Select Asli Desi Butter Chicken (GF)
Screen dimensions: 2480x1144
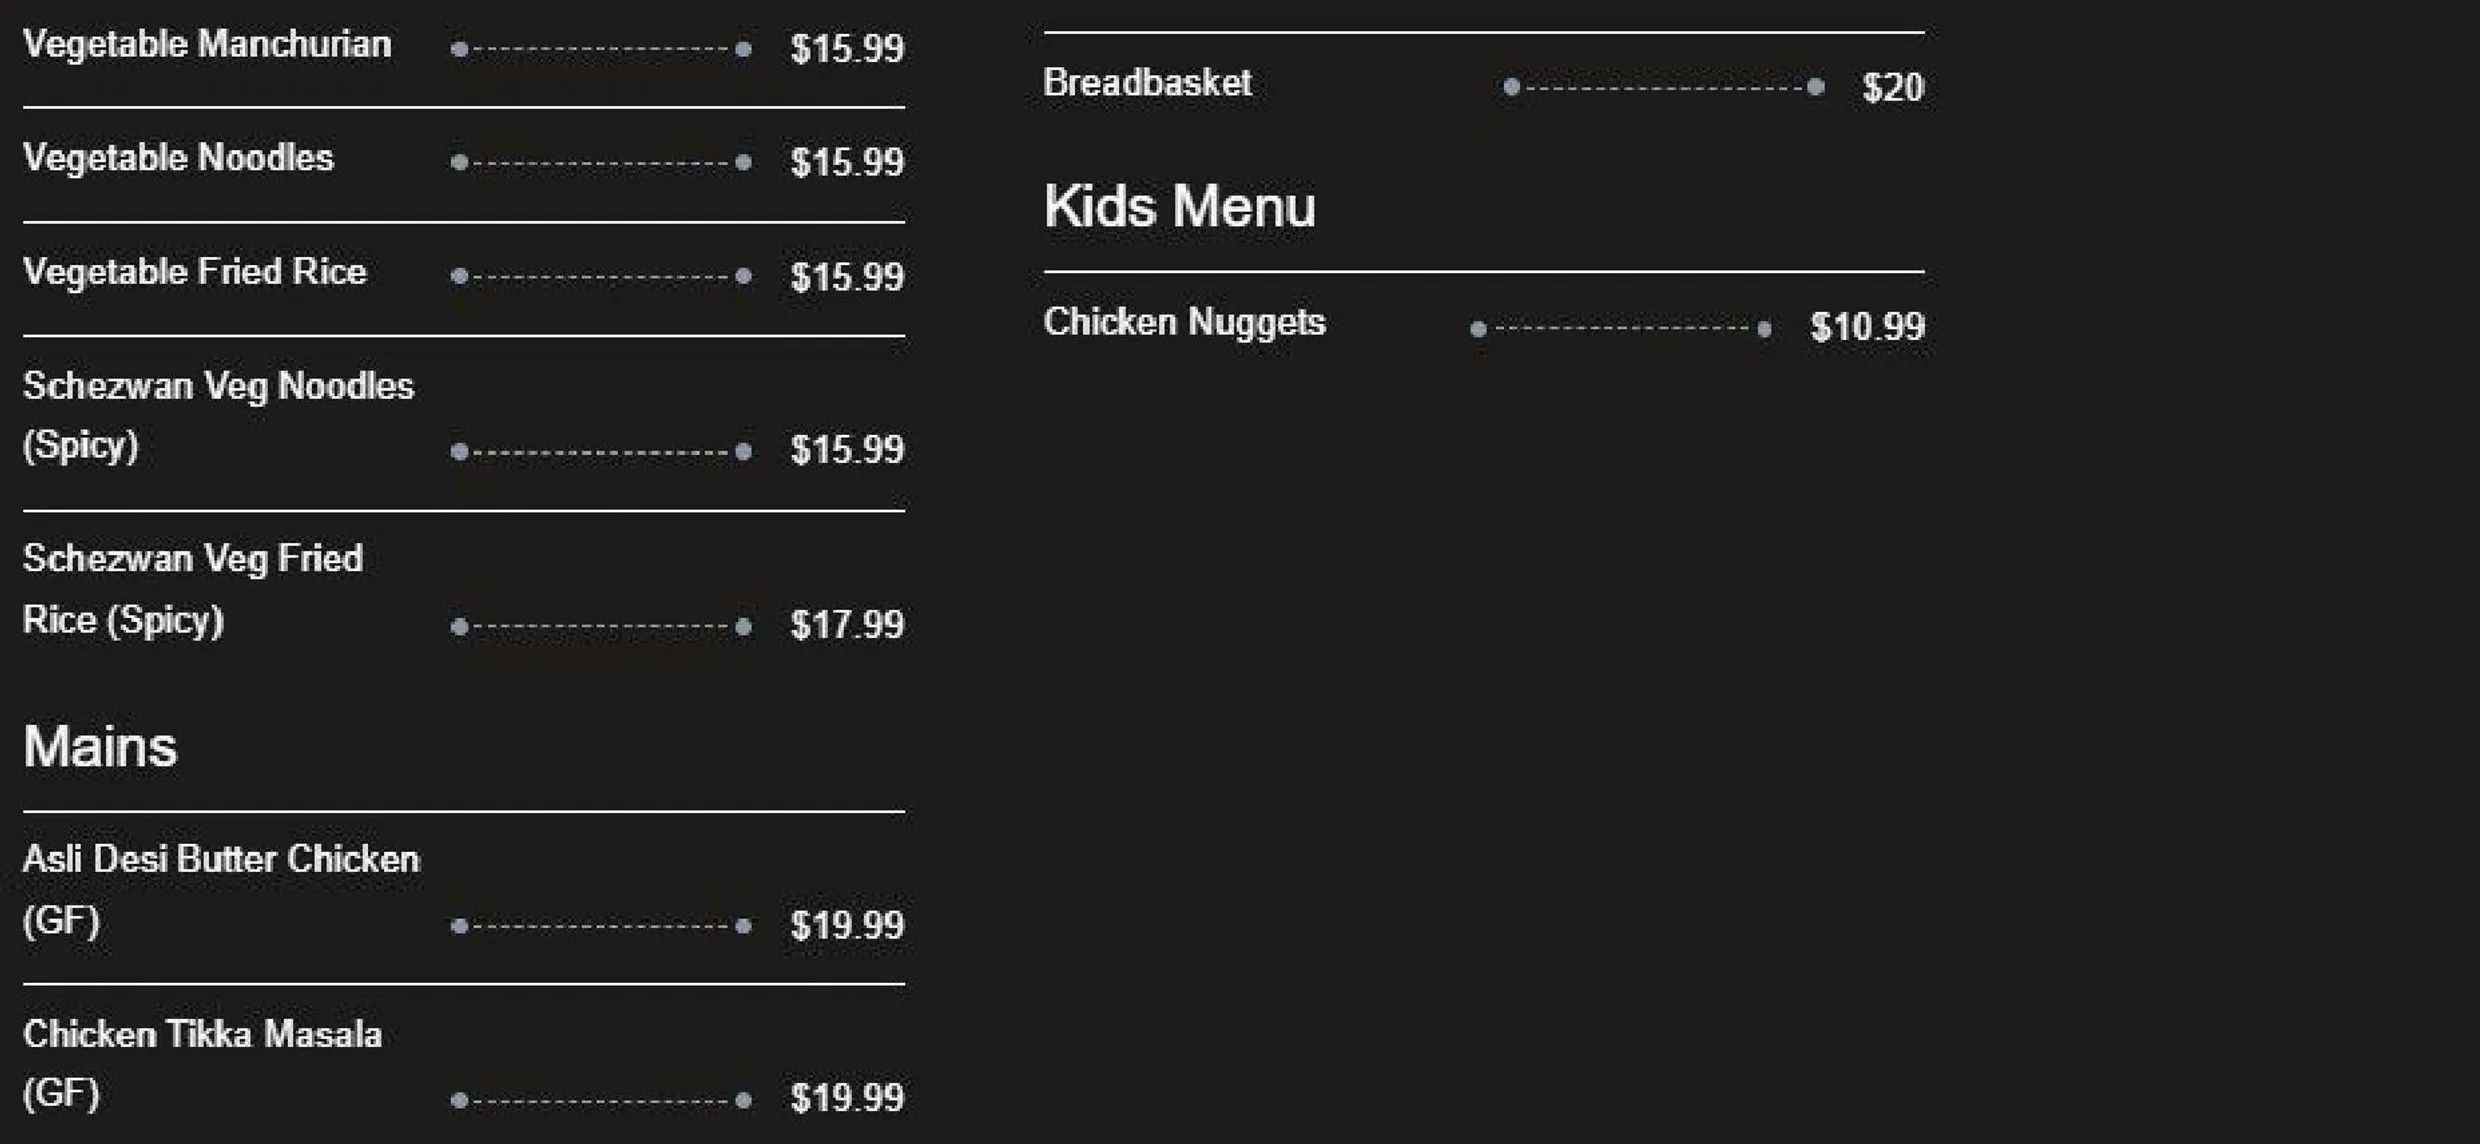[x=221, y=889]
